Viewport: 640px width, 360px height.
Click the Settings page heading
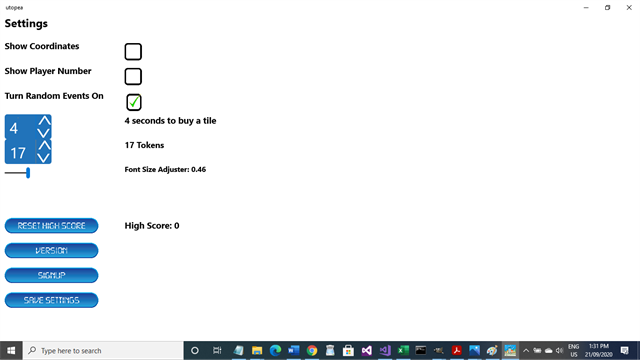(26, 23)
